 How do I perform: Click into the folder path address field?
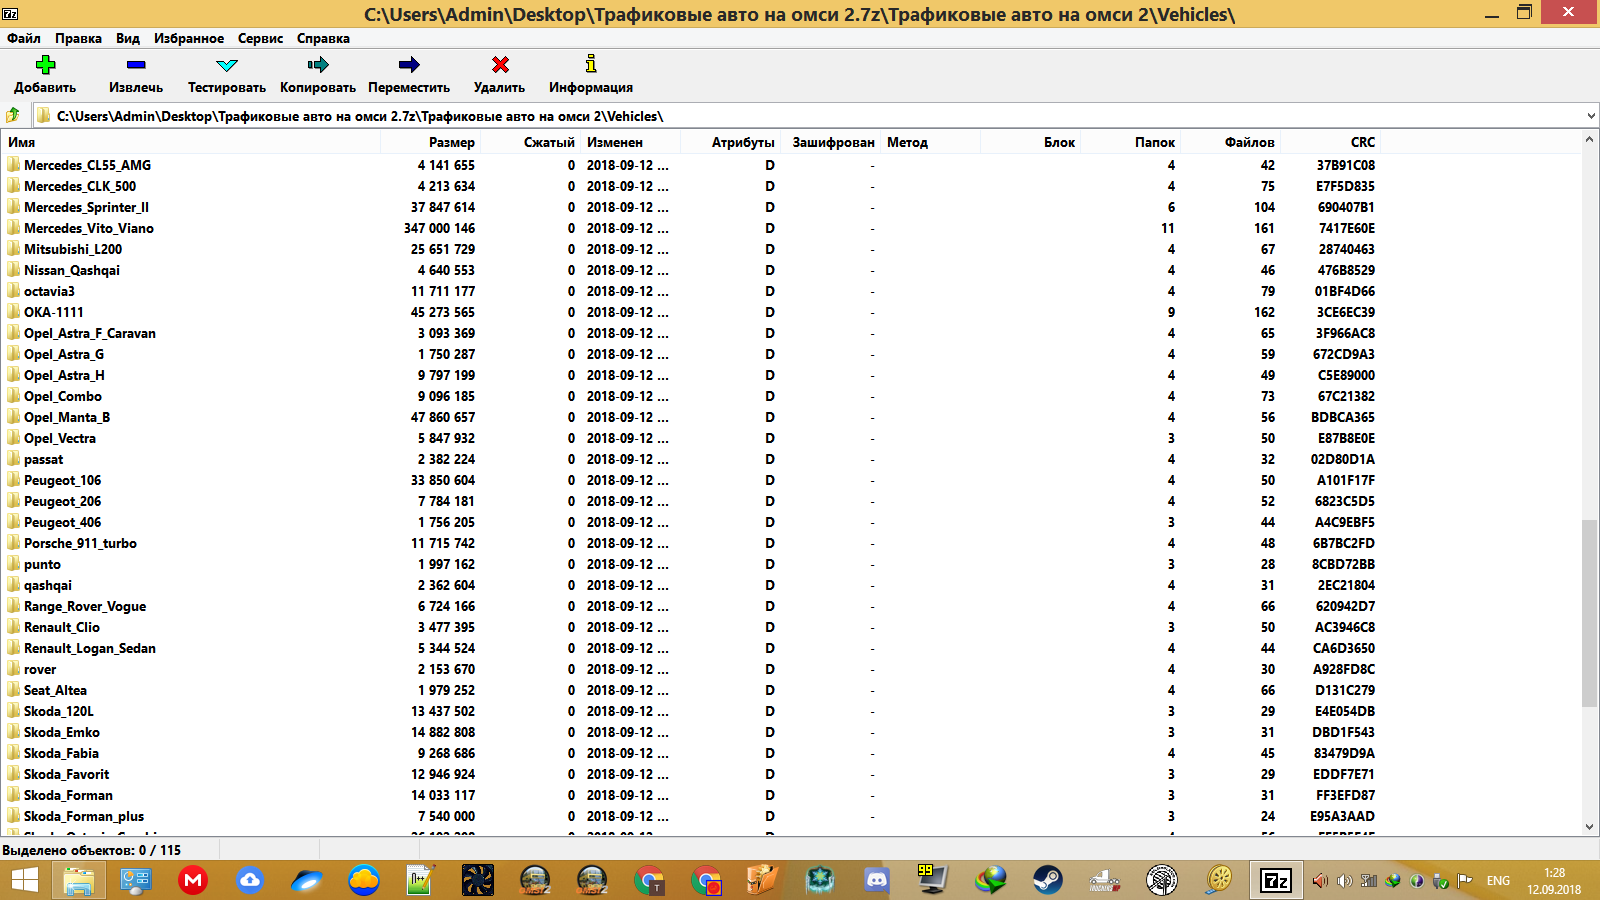[806, 116]
